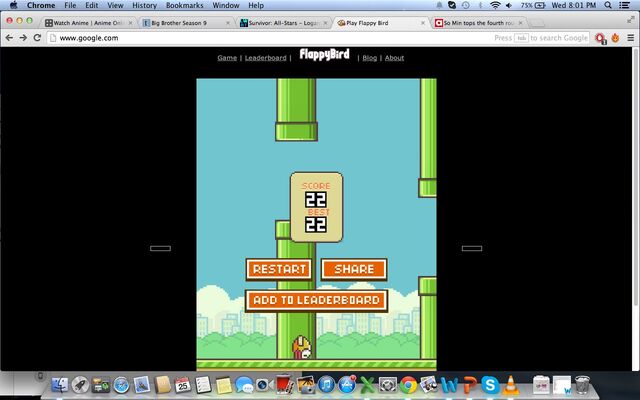Click the RESTART button in the game
The height and width of the screenshot is (400, 640).
click(x=279, y=269)
